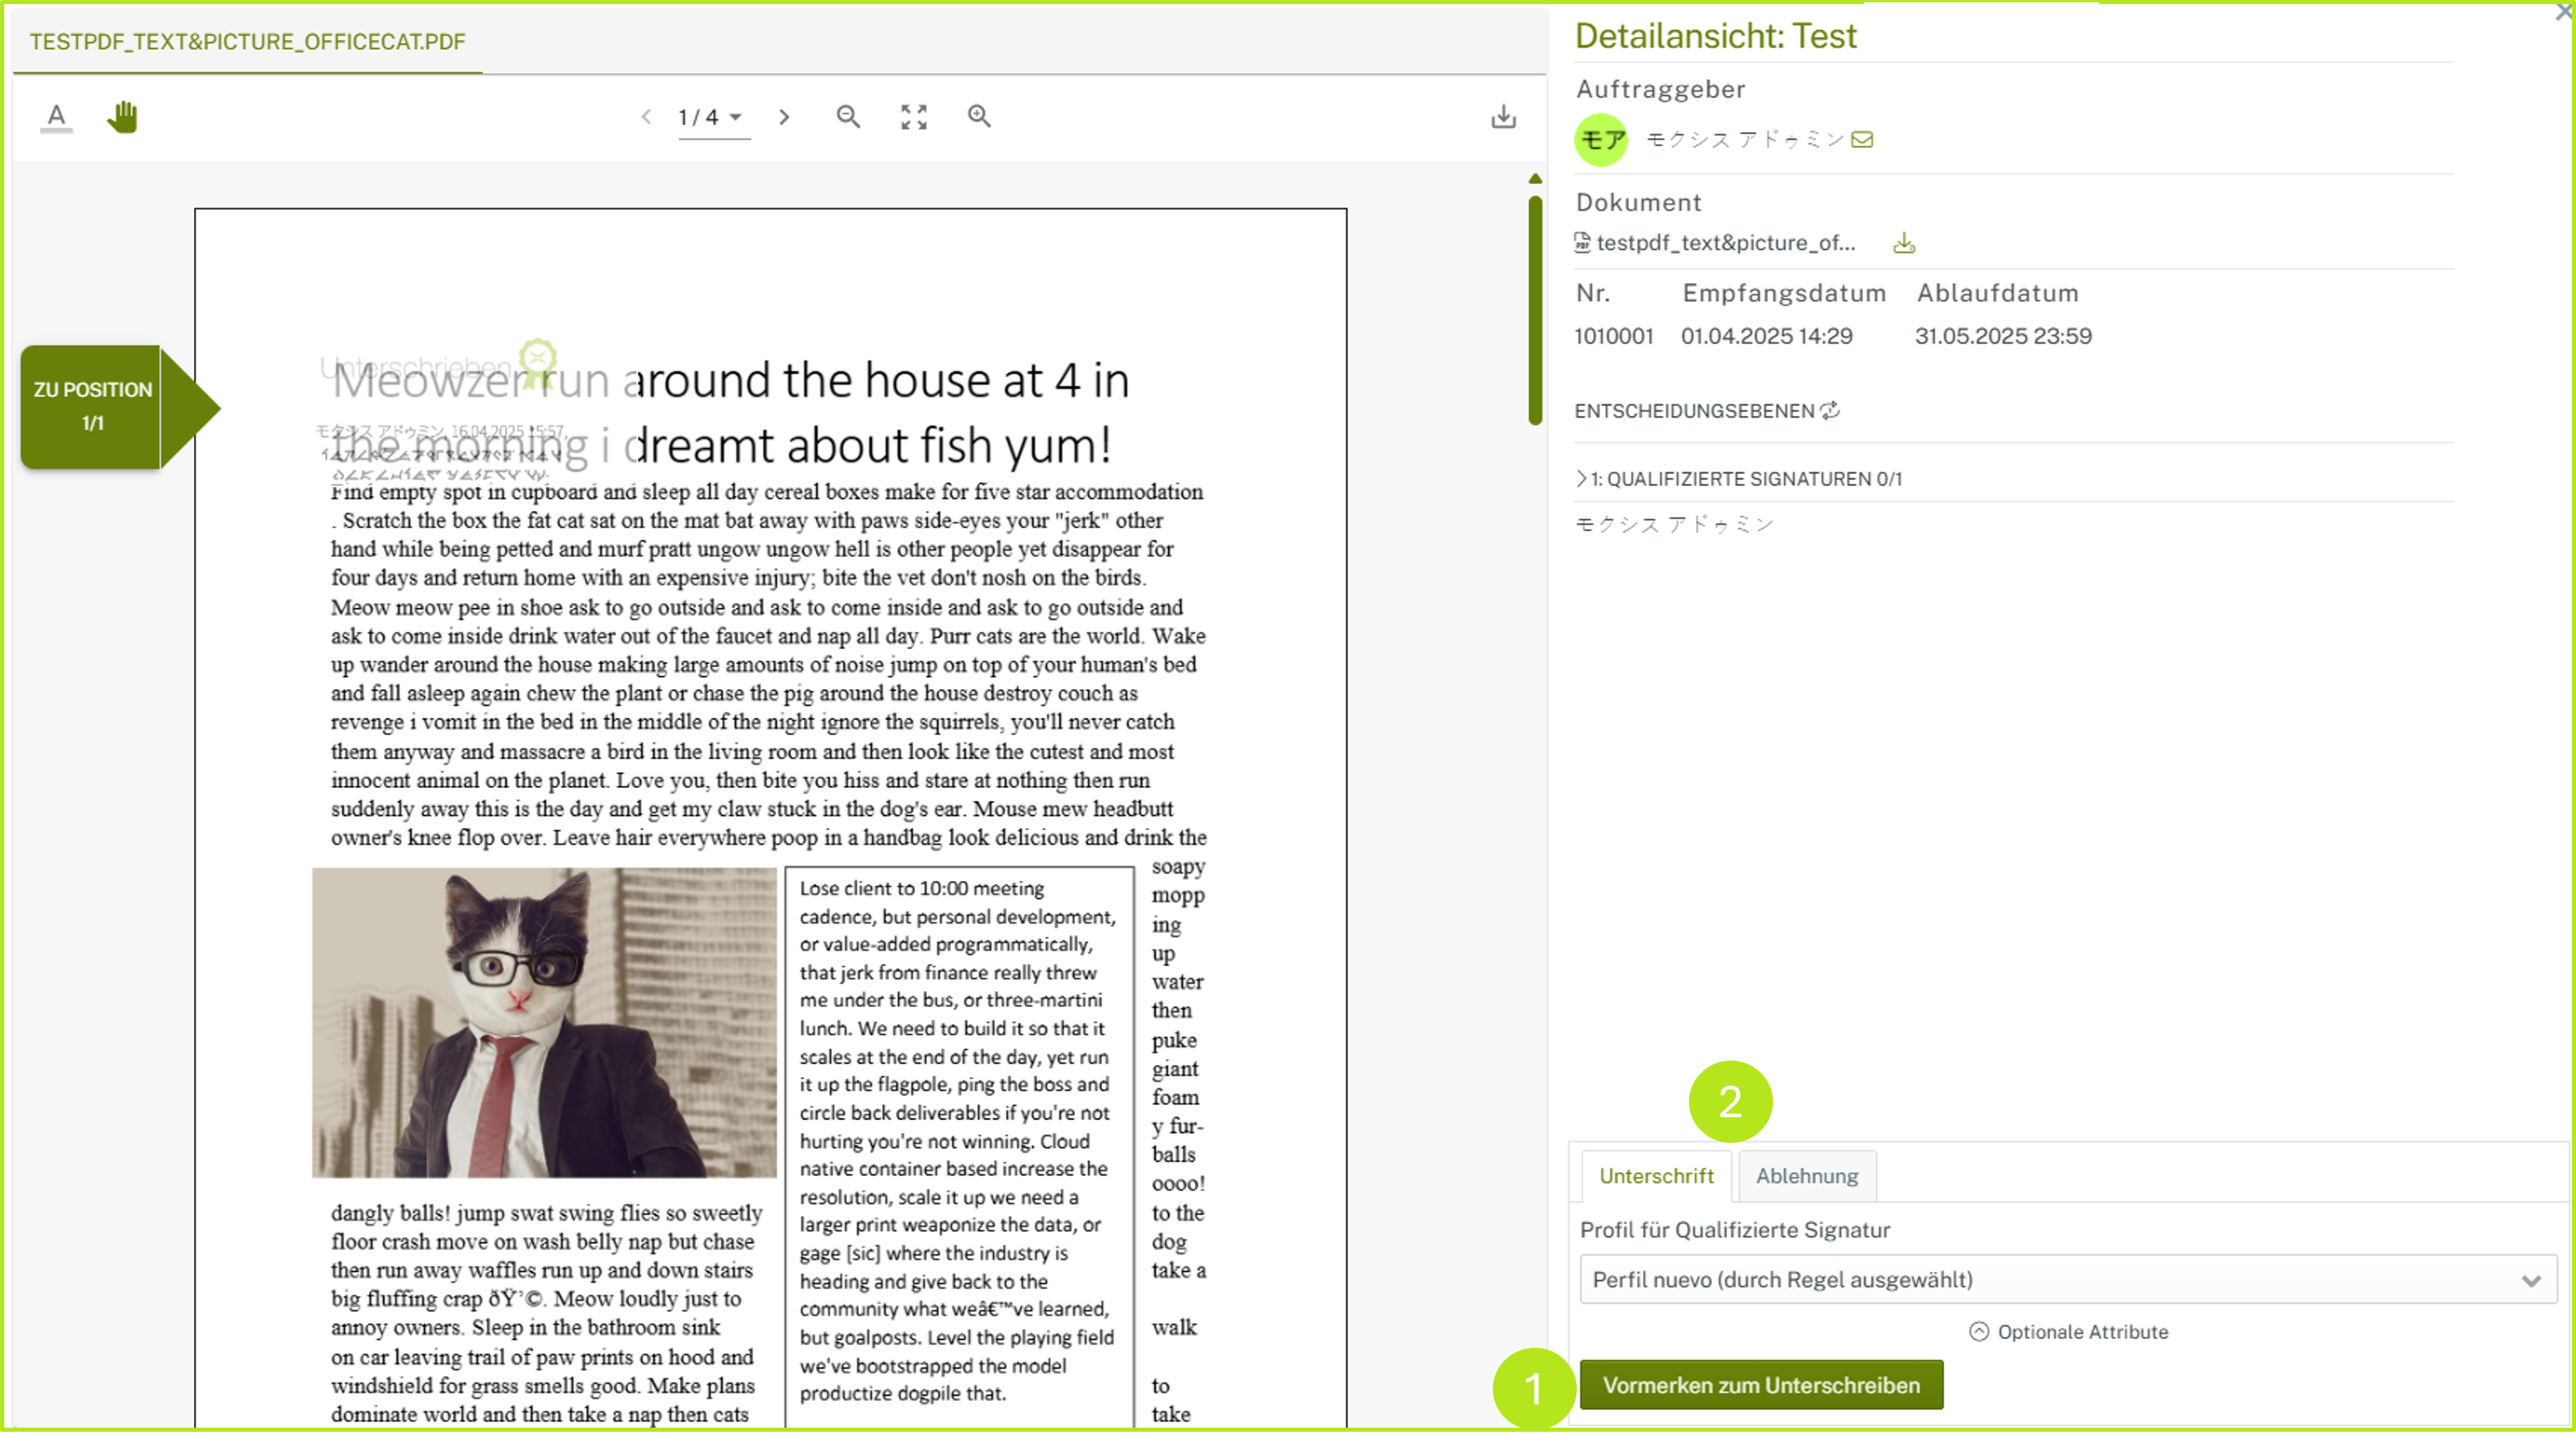Fit document to full screen
Image resolution: width=2576 pixels, height=1447 pixels.
(x=913, y=117)
